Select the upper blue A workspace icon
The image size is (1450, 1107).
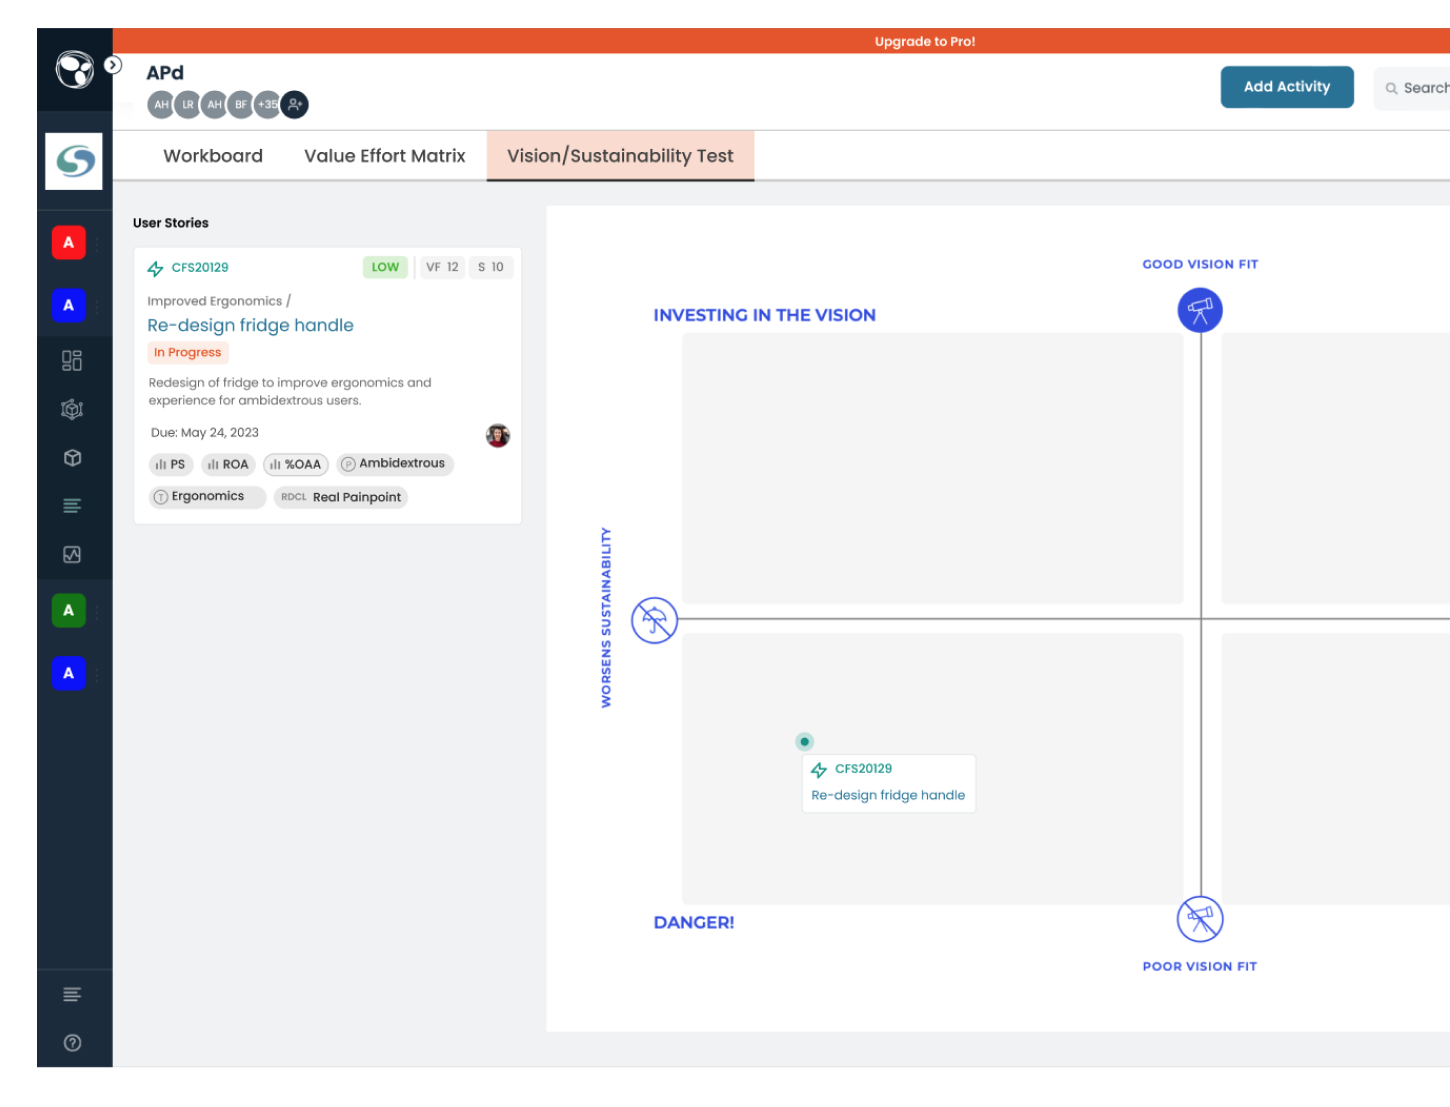point(69,305)
